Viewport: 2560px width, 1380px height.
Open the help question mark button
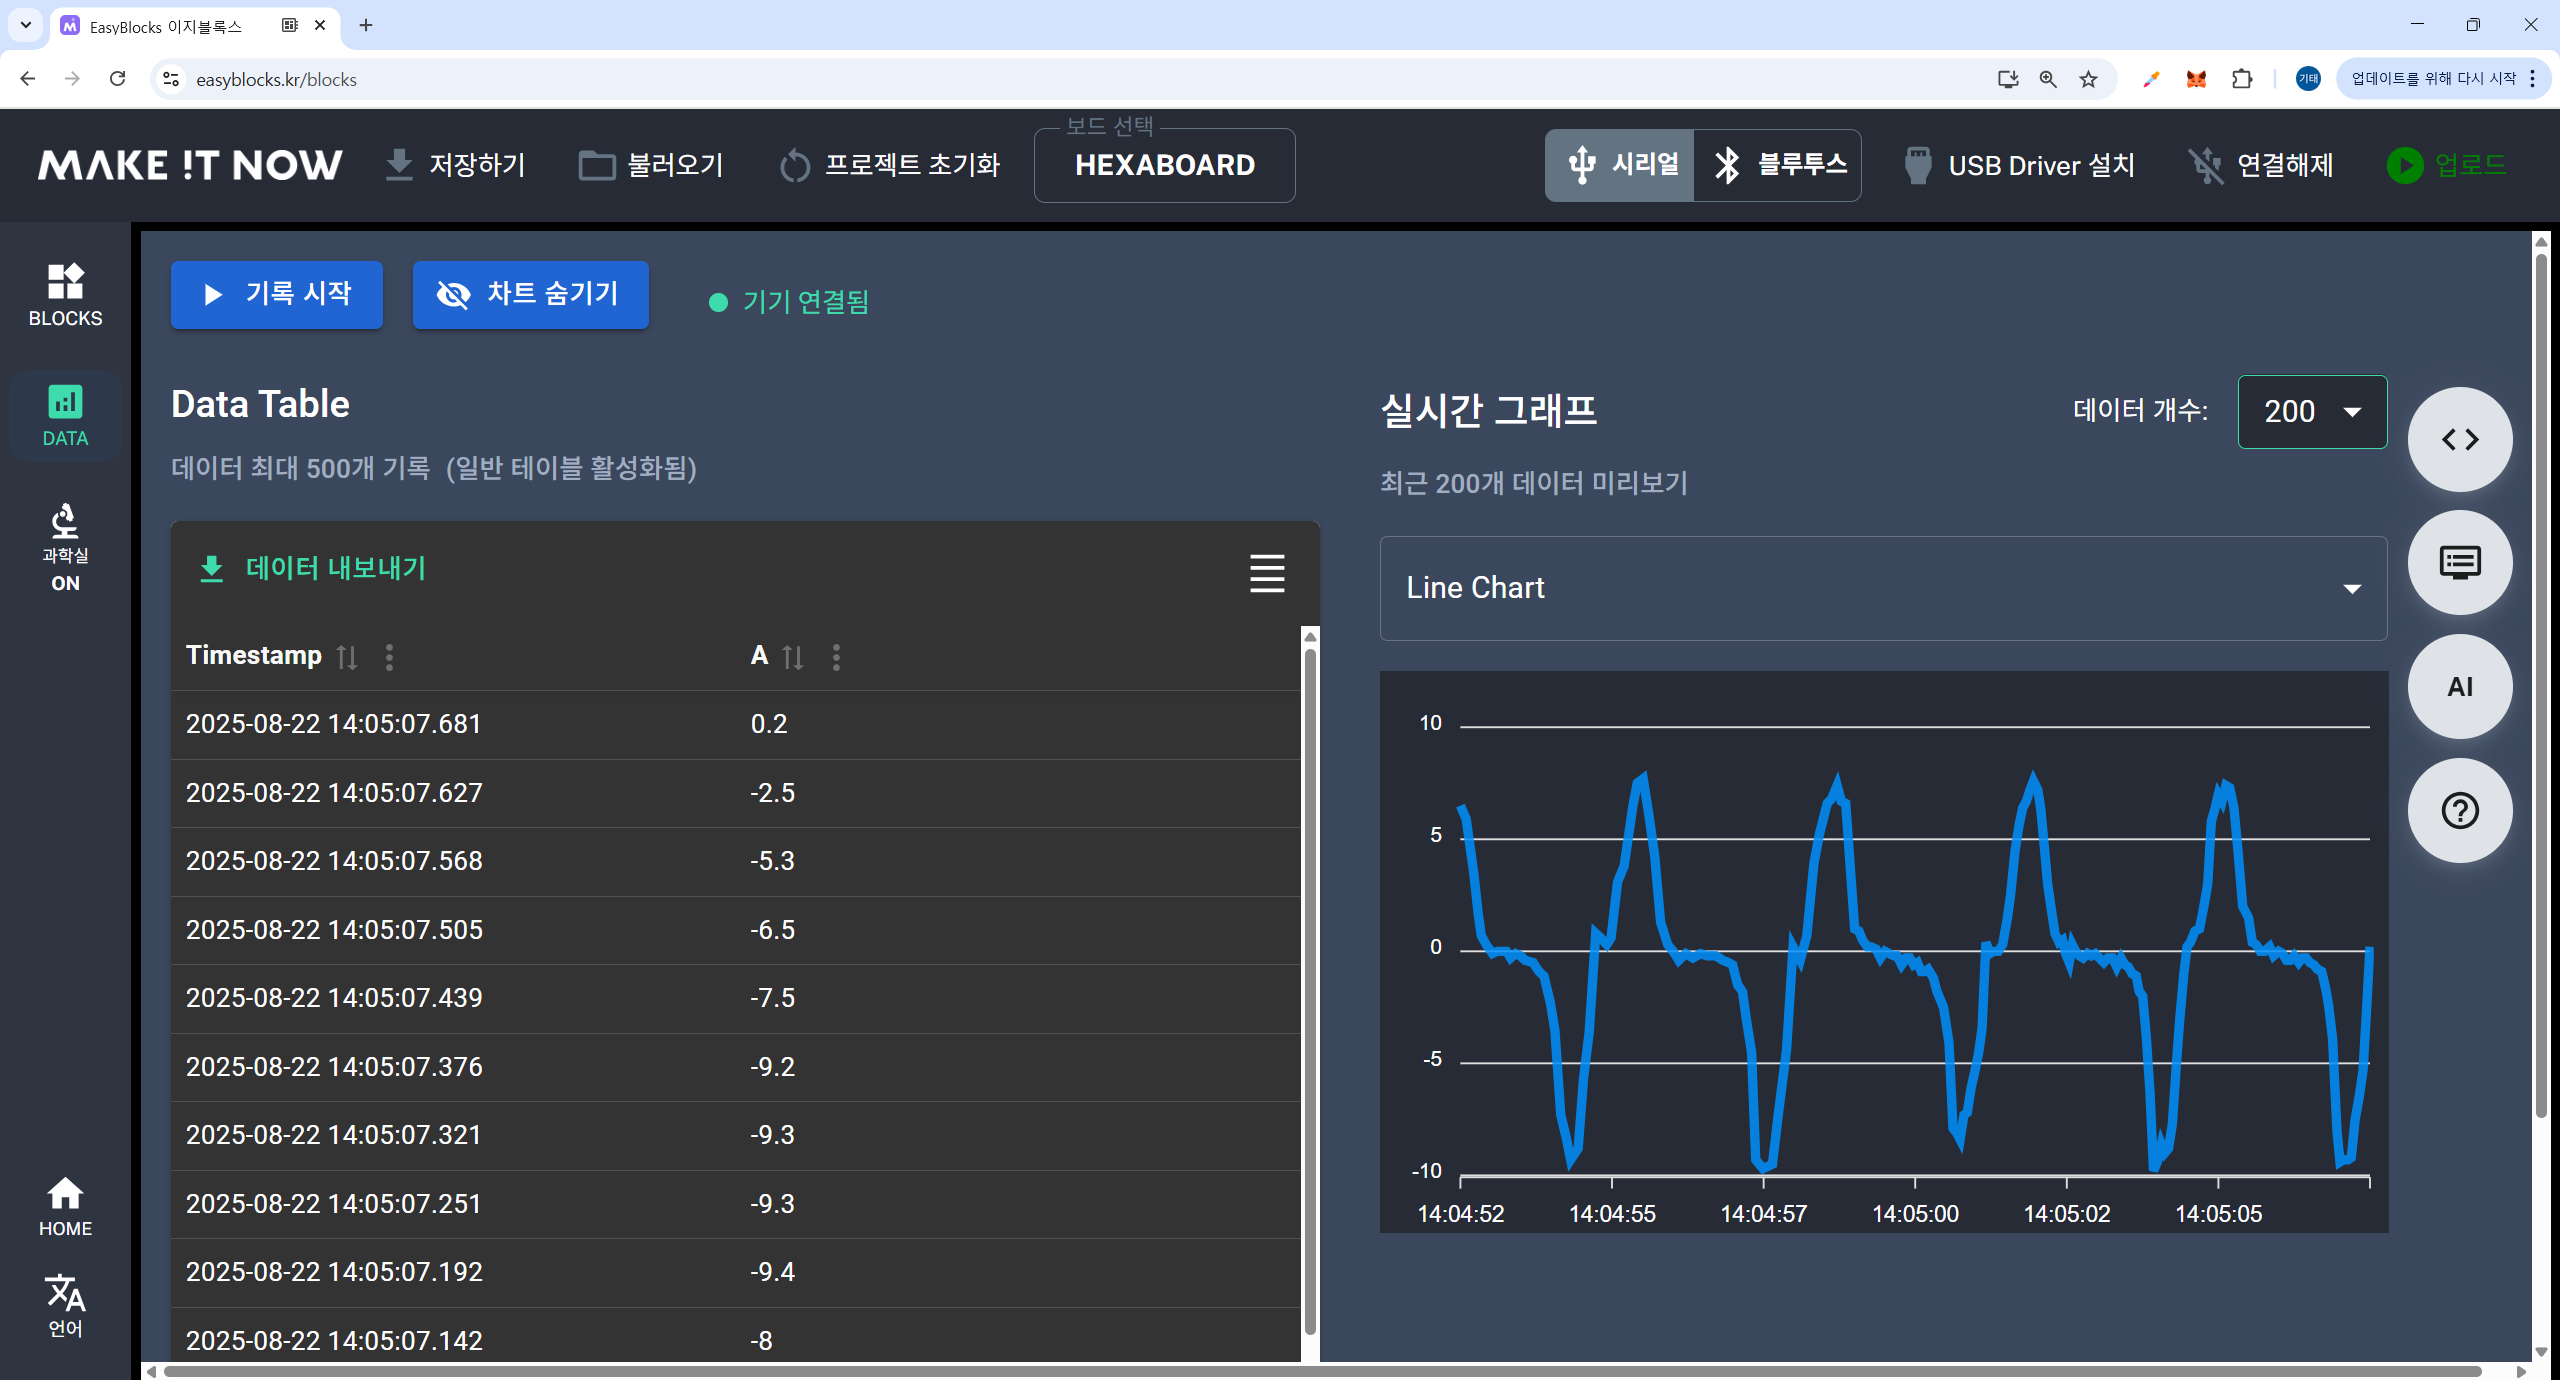(2459, 811)
